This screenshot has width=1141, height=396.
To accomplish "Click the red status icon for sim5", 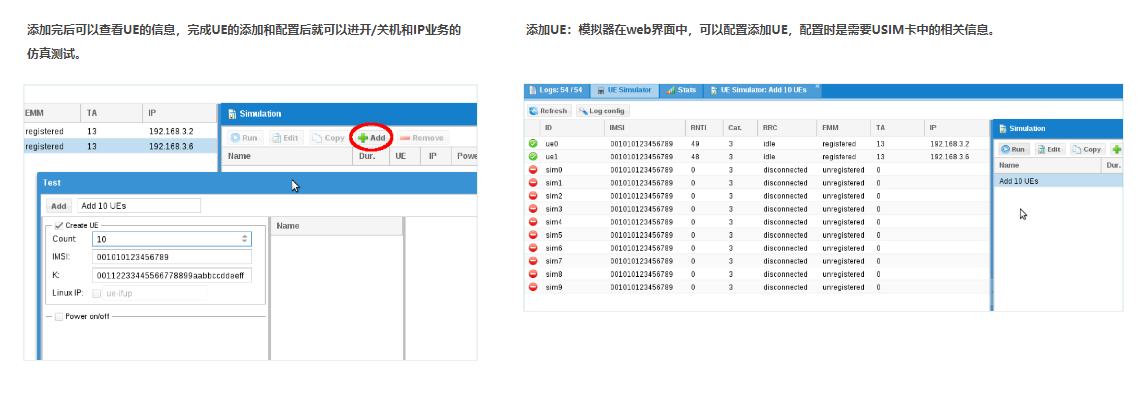I will (533, 235).
